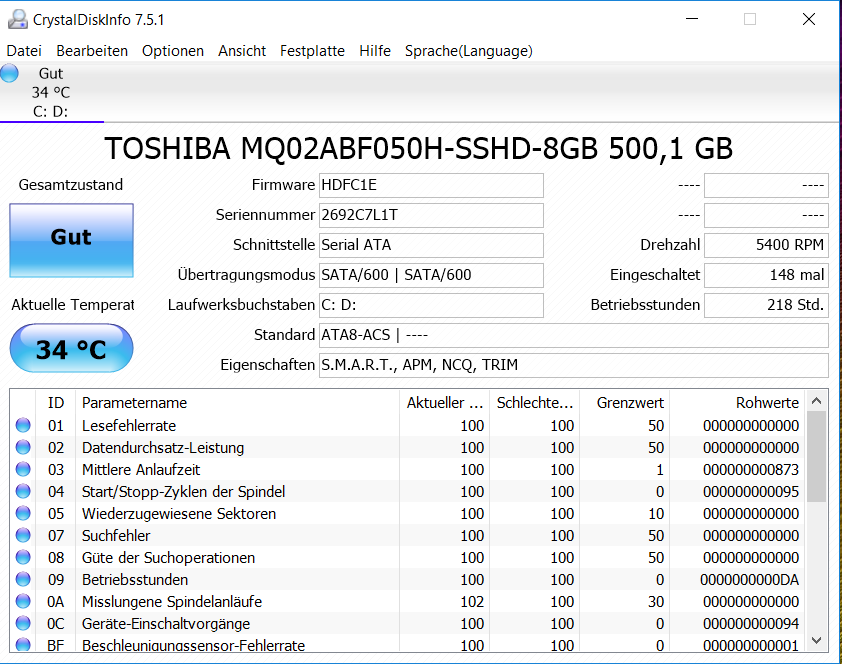This screenshot has width=842, height=664.
Task: Click the Aktueller column header
Action: point(444,403)
